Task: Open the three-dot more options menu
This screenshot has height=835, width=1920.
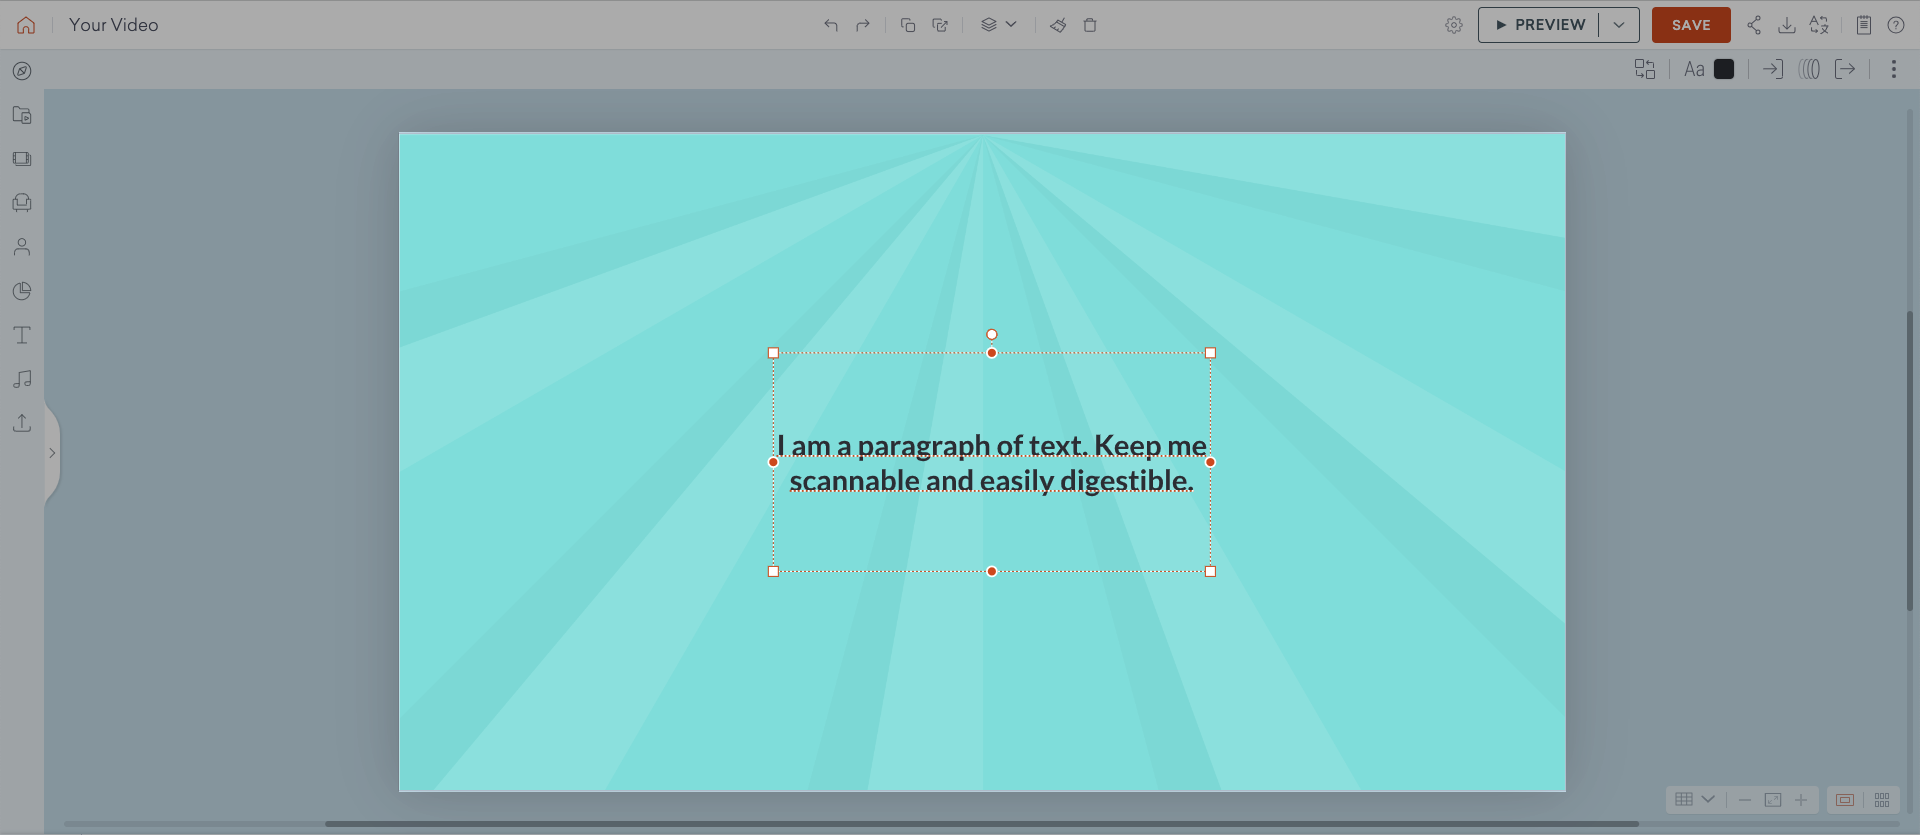Action: click(x=1893, y=69)
